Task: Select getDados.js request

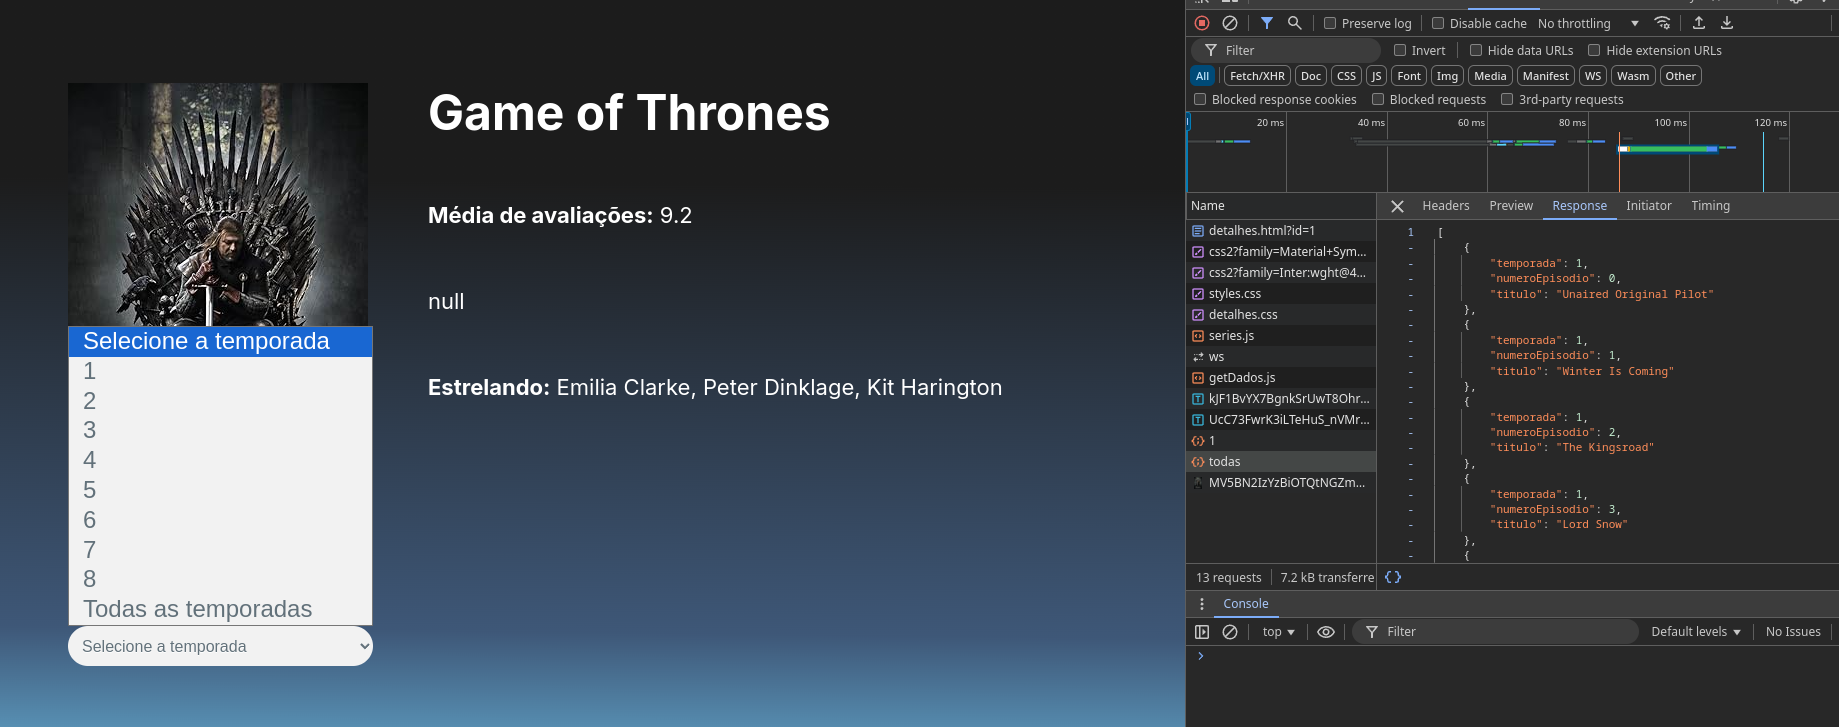Action: pos(1281,378)
